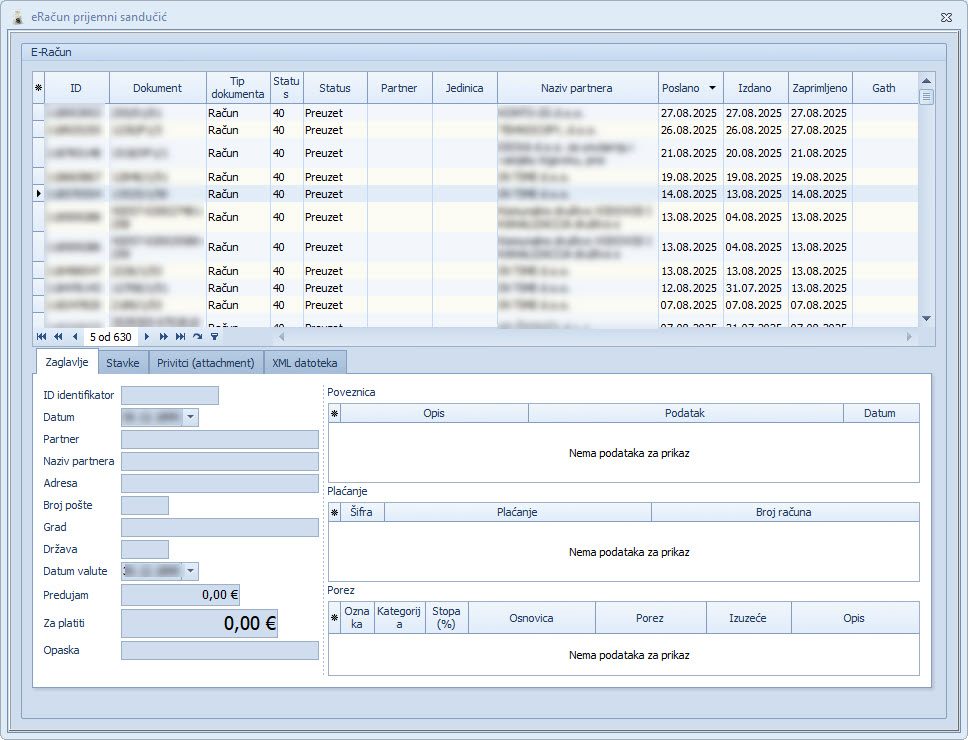Click the ID identifikator field
The image size is (968, 740).
[x=169, y=396]
